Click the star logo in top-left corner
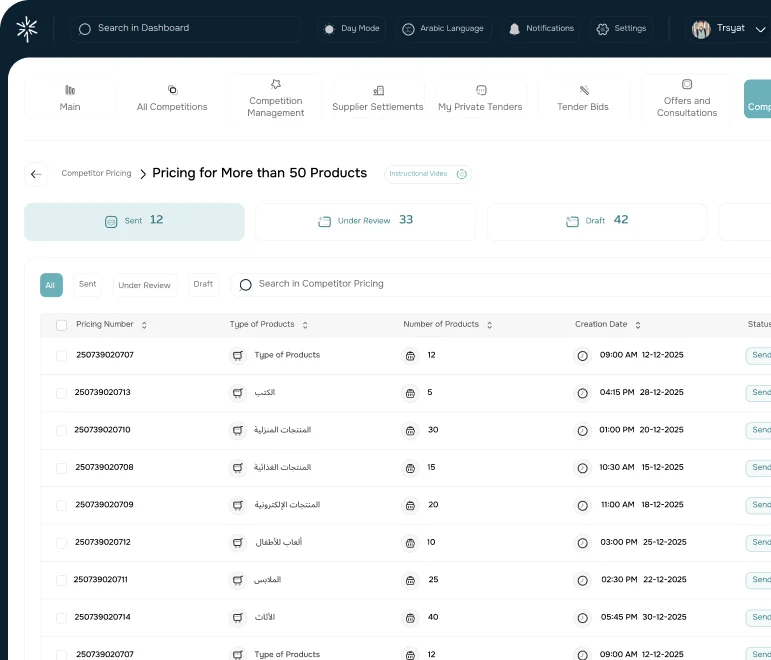 point(27,29)
